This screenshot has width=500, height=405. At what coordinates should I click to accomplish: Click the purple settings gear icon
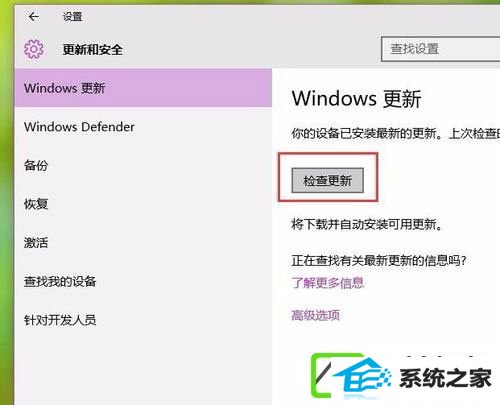(34, 49)
